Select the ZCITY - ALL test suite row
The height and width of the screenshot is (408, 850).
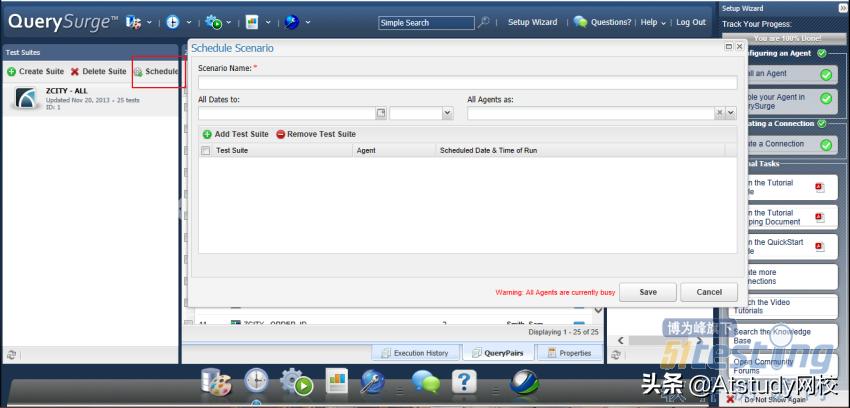coord(90,99)
